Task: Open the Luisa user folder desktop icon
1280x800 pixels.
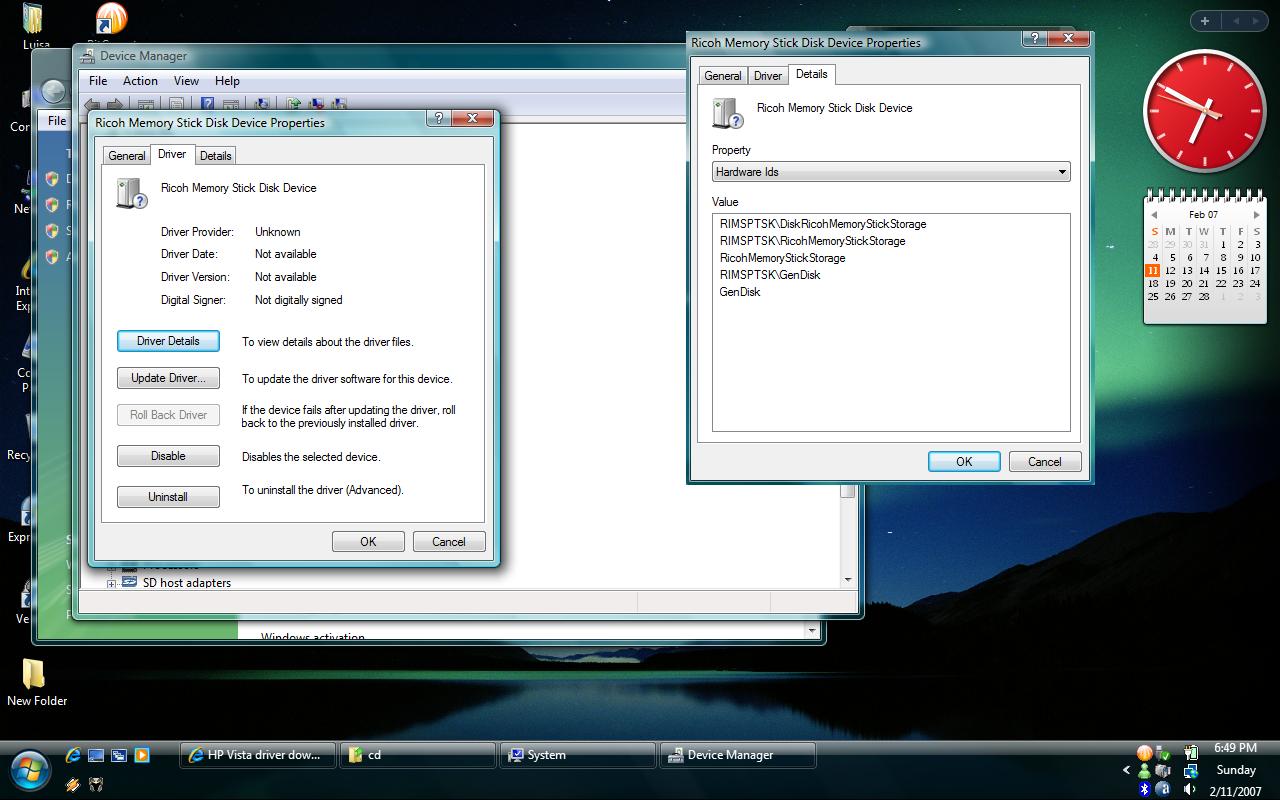Action: (34, 26)
